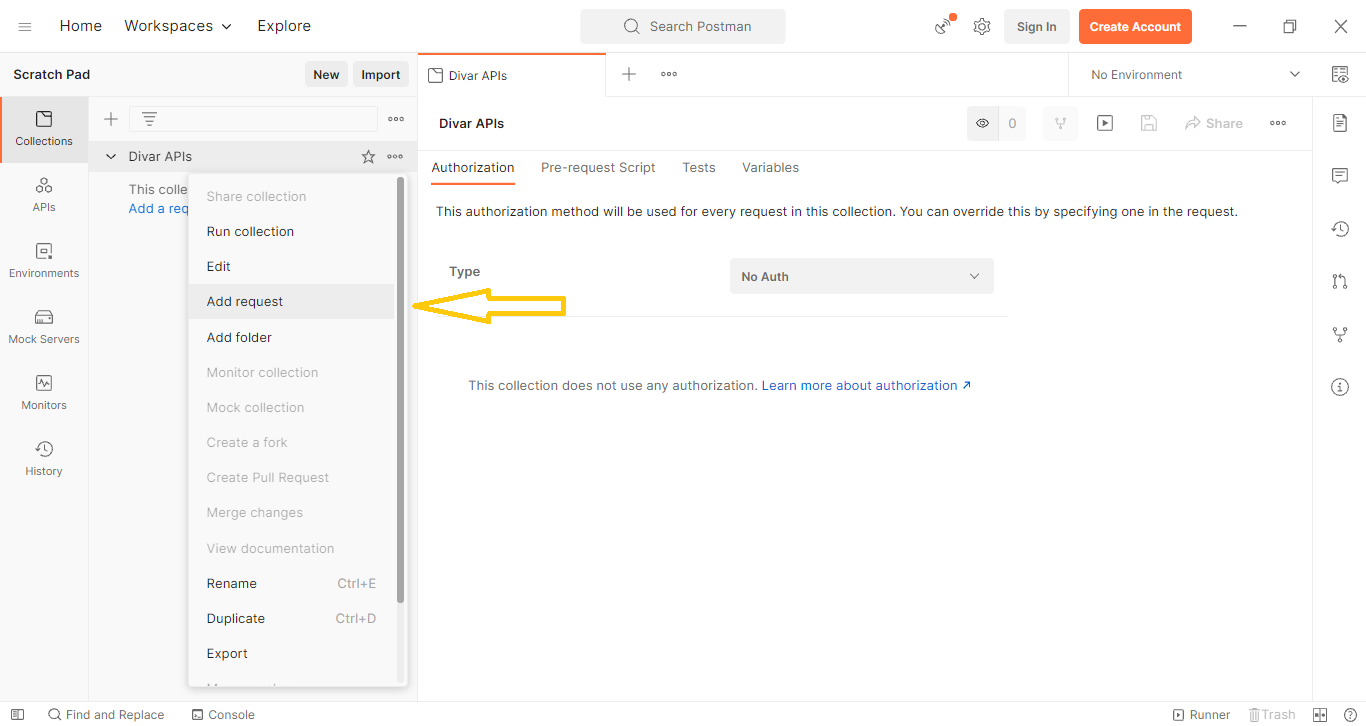Select the Authorization tab
This screenshot has height=726, width=1366.
[x=473, y=168]
